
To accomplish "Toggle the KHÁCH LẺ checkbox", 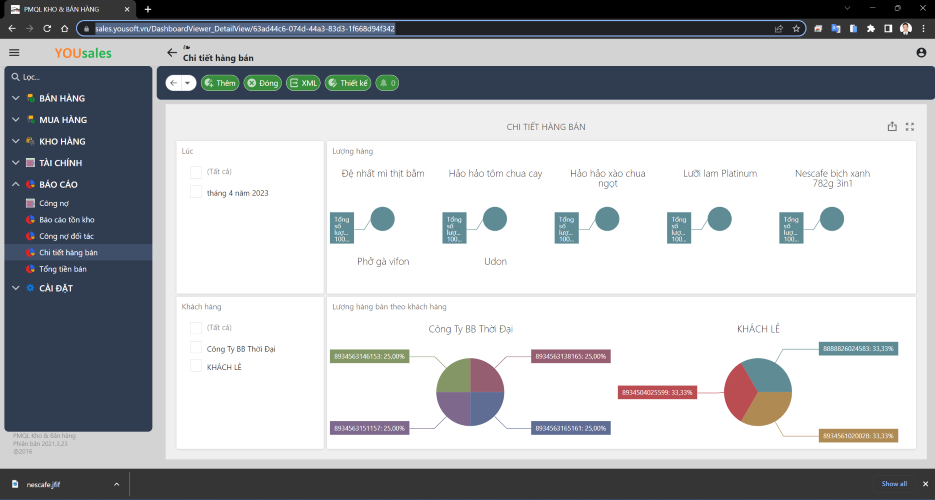I will coord(196,366).
